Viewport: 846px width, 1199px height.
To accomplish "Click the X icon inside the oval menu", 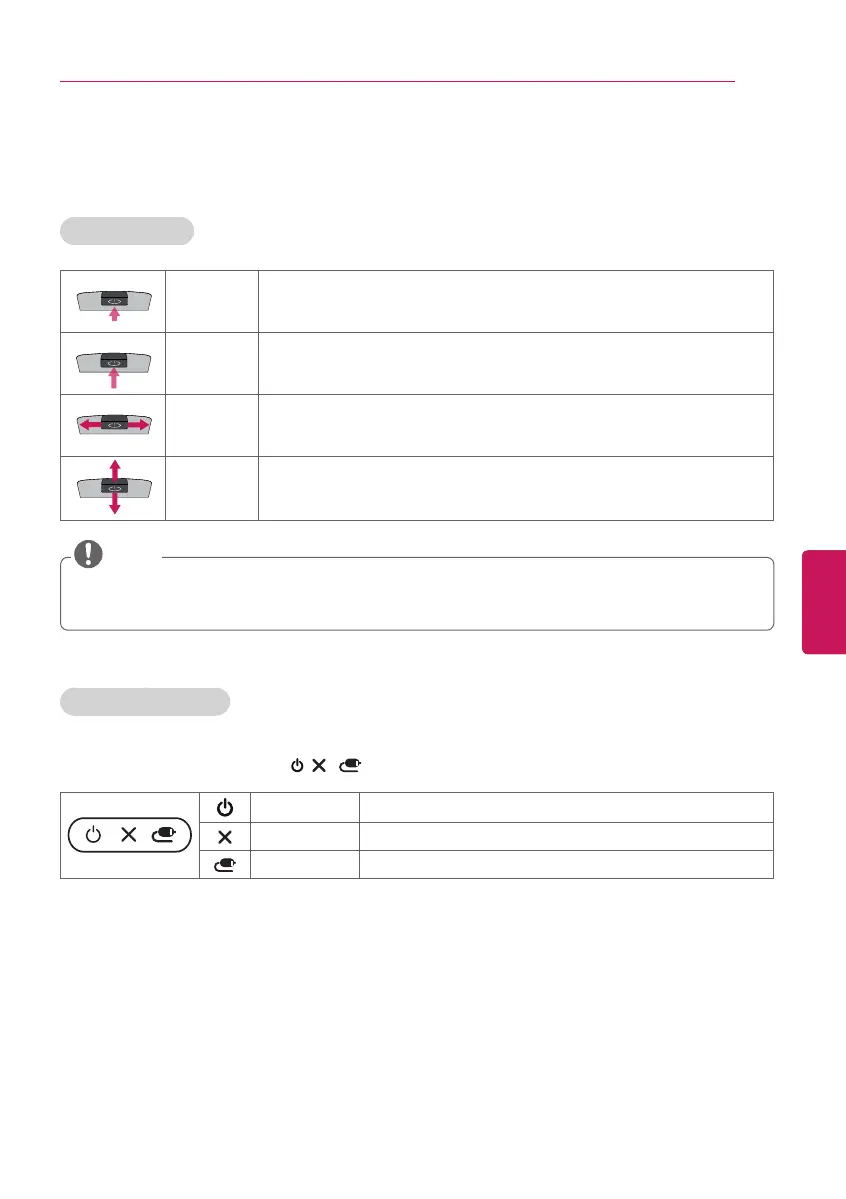I will pos(129,834).
